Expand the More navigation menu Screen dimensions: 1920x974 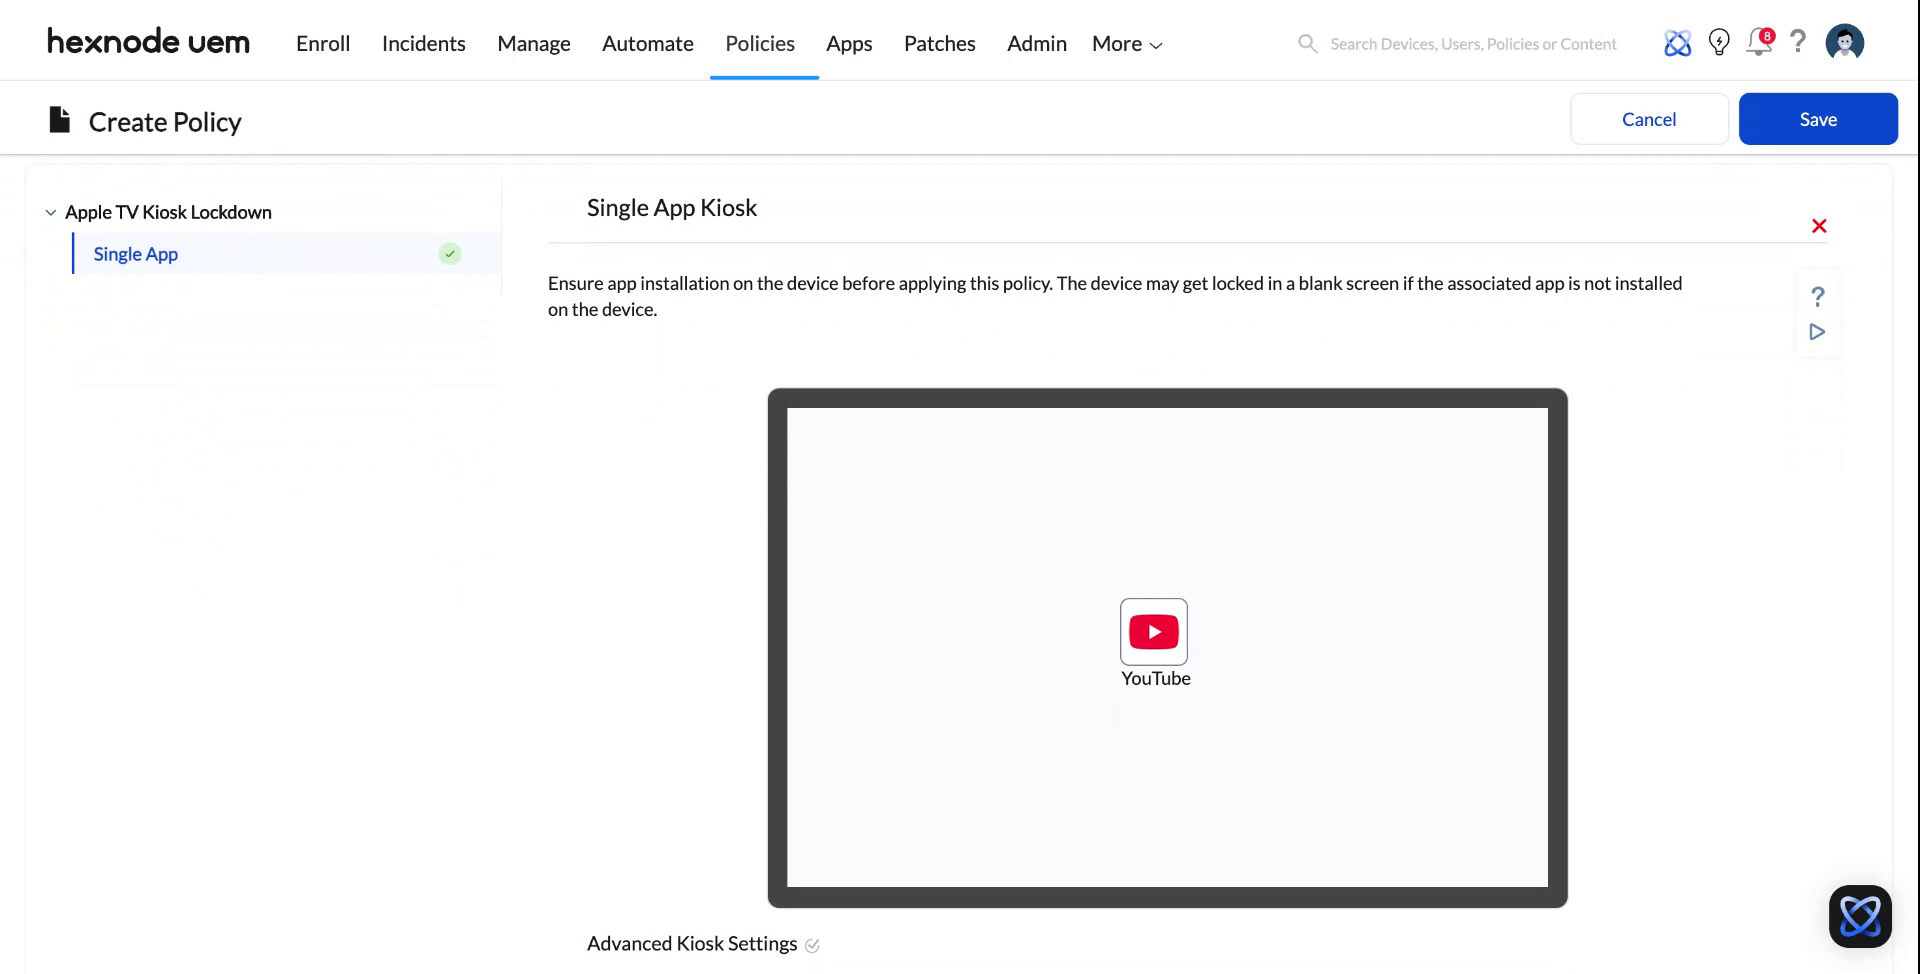click(1125, 43)
